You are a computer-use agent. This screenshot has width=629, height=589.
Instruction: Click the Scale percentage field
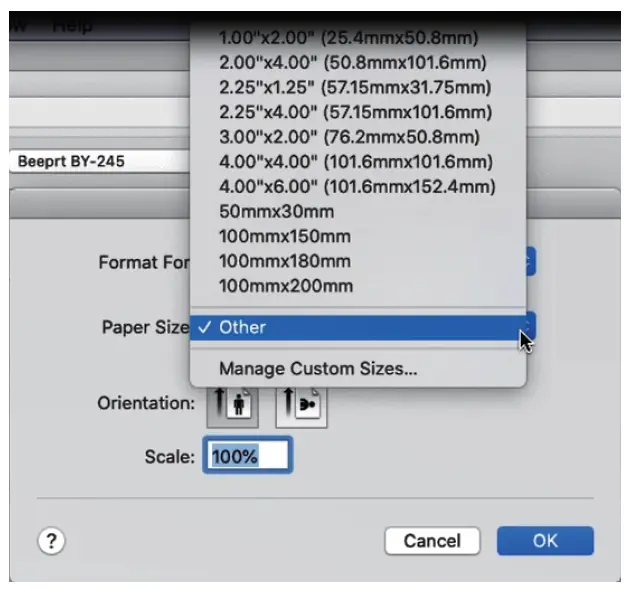(248, 456)
